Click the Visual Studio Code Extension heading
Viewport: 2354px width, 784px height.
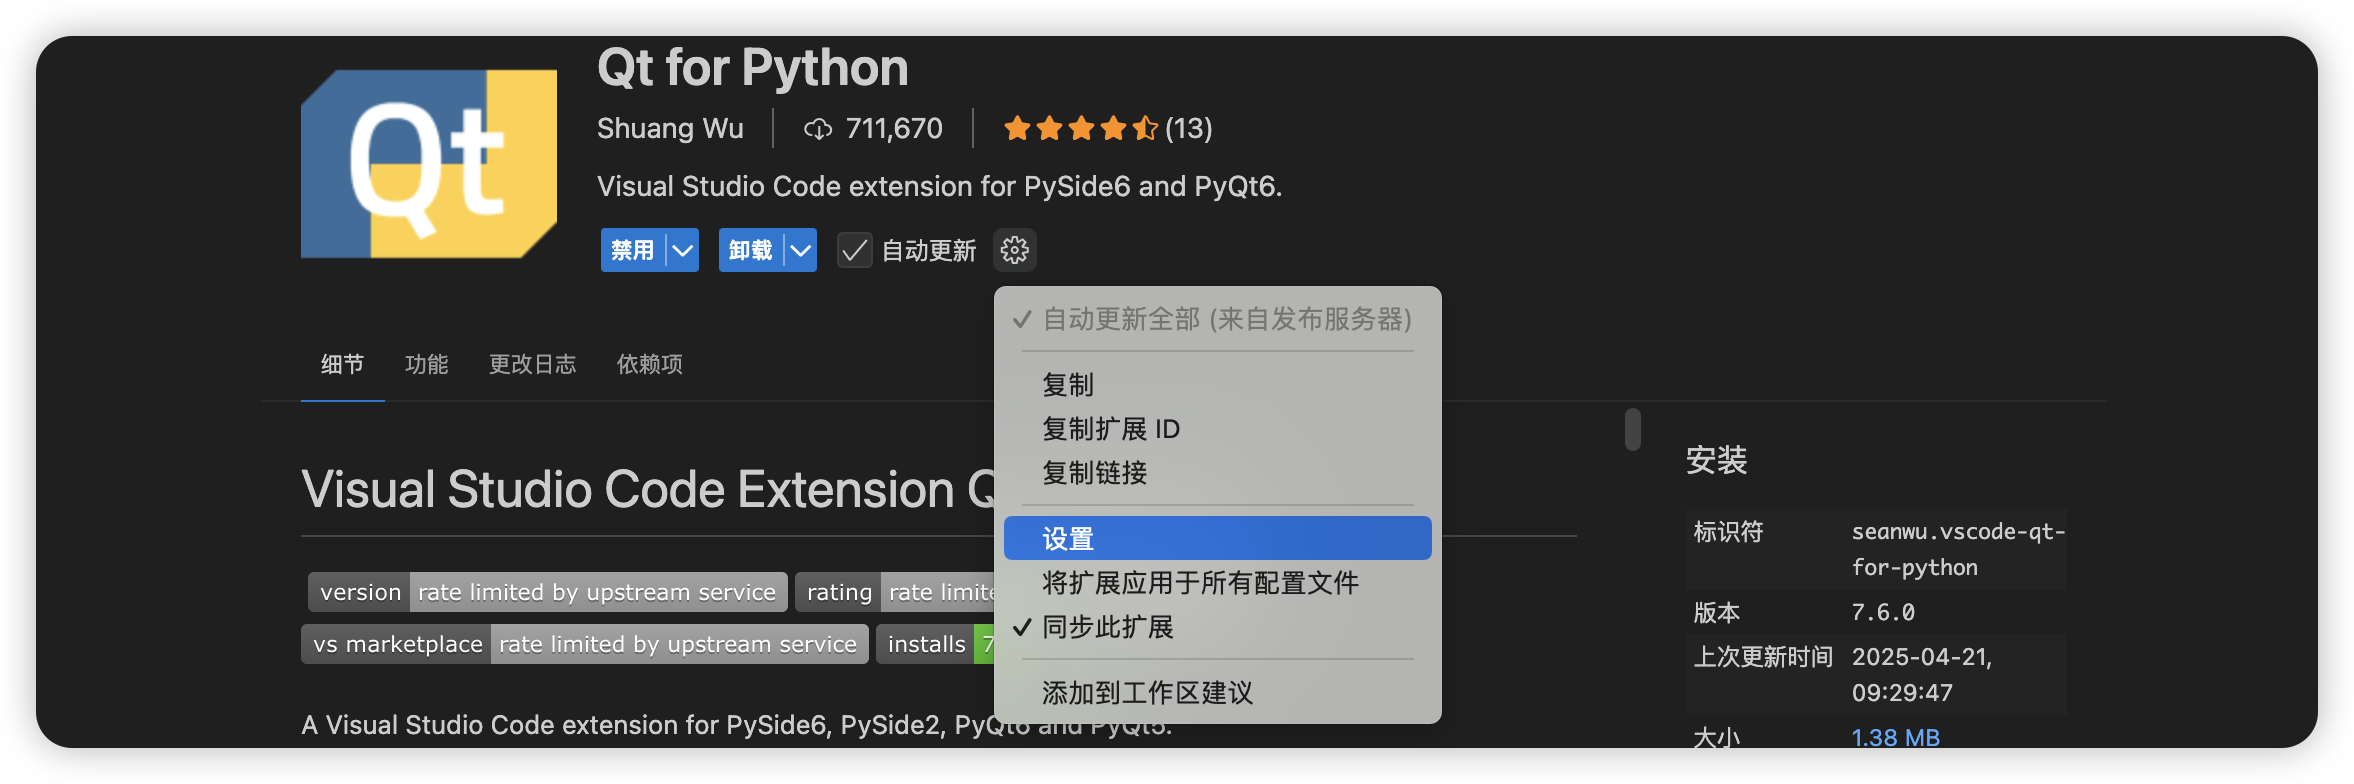click(x=648, y=489)
